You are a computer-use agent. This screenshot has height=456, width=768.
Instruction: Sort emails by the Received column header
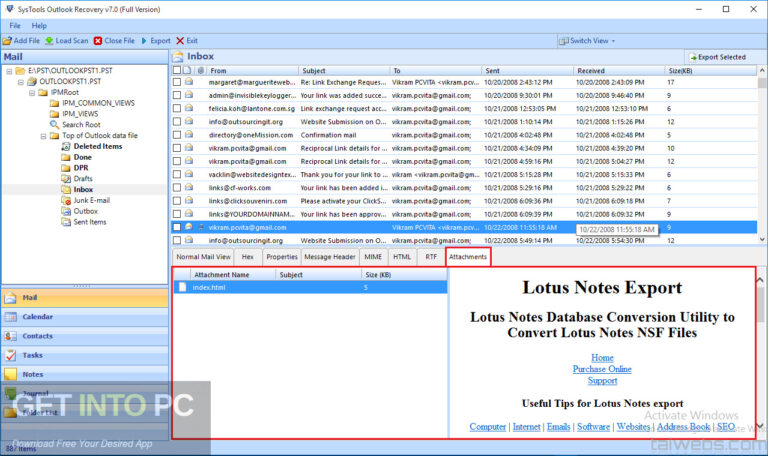point(619,71)
